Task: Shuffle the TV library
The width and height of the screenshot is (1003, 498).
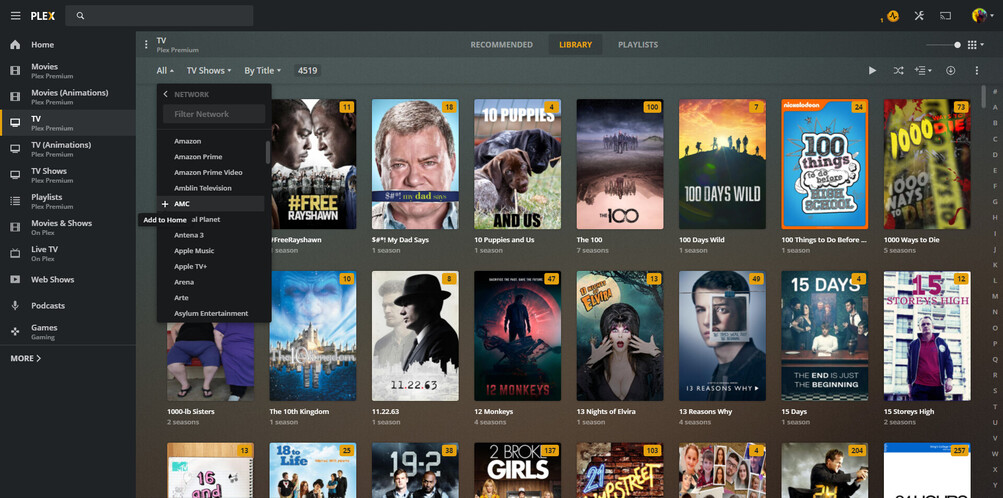Action: (898, 70)
